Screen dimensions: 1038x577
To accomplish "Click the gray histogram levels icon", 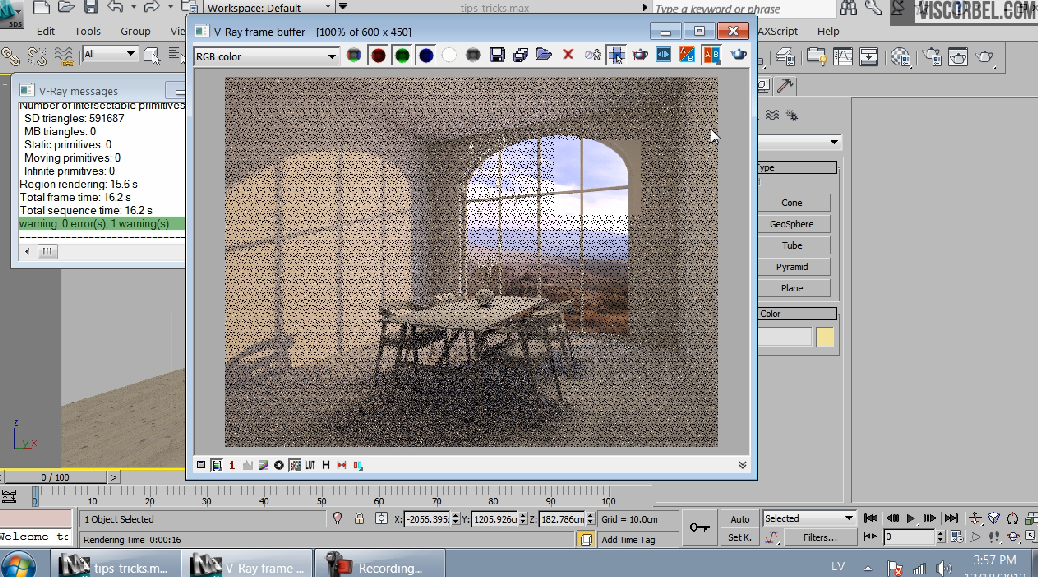I will (x=248, y=465).
